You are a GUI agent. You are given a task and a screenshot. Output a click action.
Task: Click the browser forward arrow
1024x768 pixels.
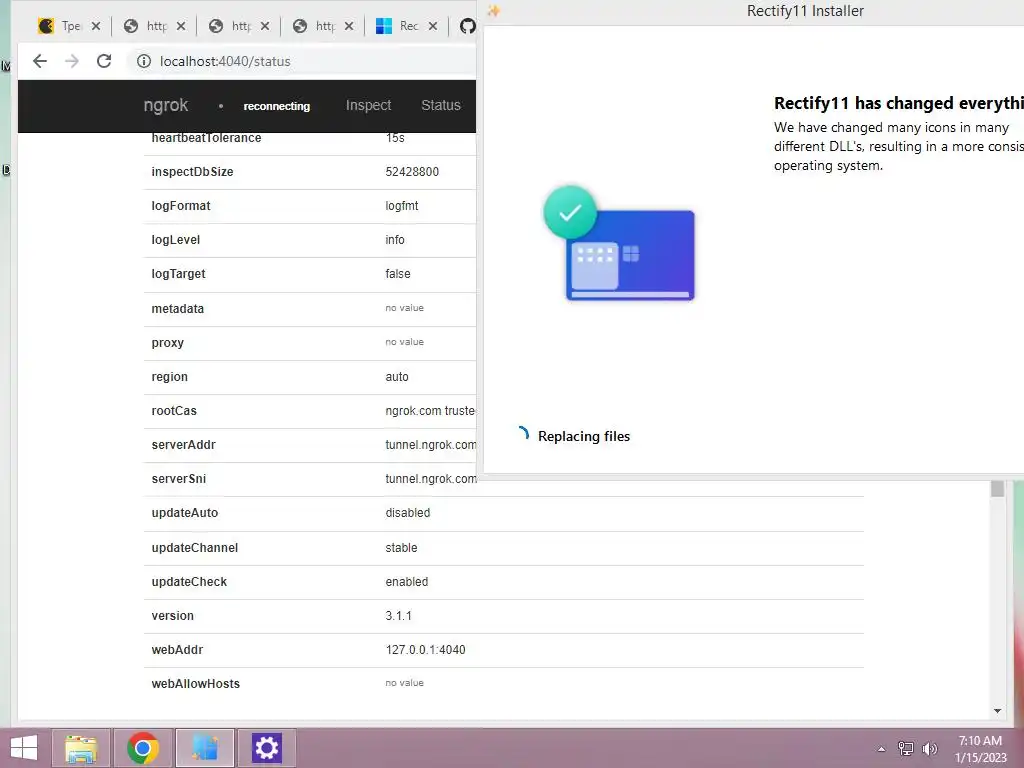[72, 61]
